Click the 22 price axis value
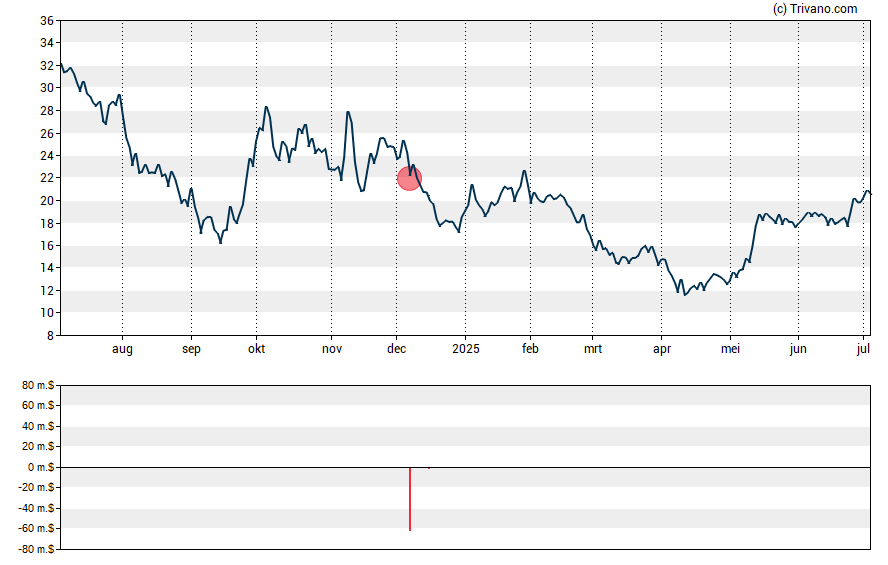The image size is (888, 565). (x=46, y=178)
